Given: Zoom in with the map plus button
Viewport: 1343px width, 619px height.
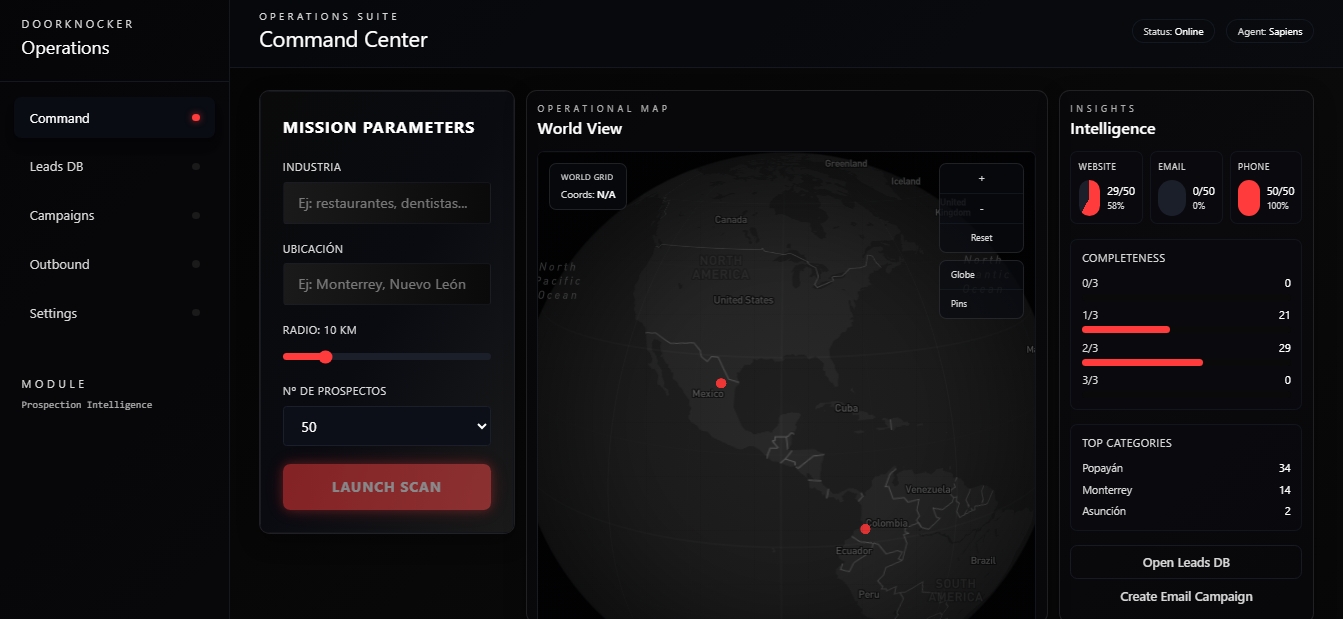Looking at the screenshot, I should 981,178.
